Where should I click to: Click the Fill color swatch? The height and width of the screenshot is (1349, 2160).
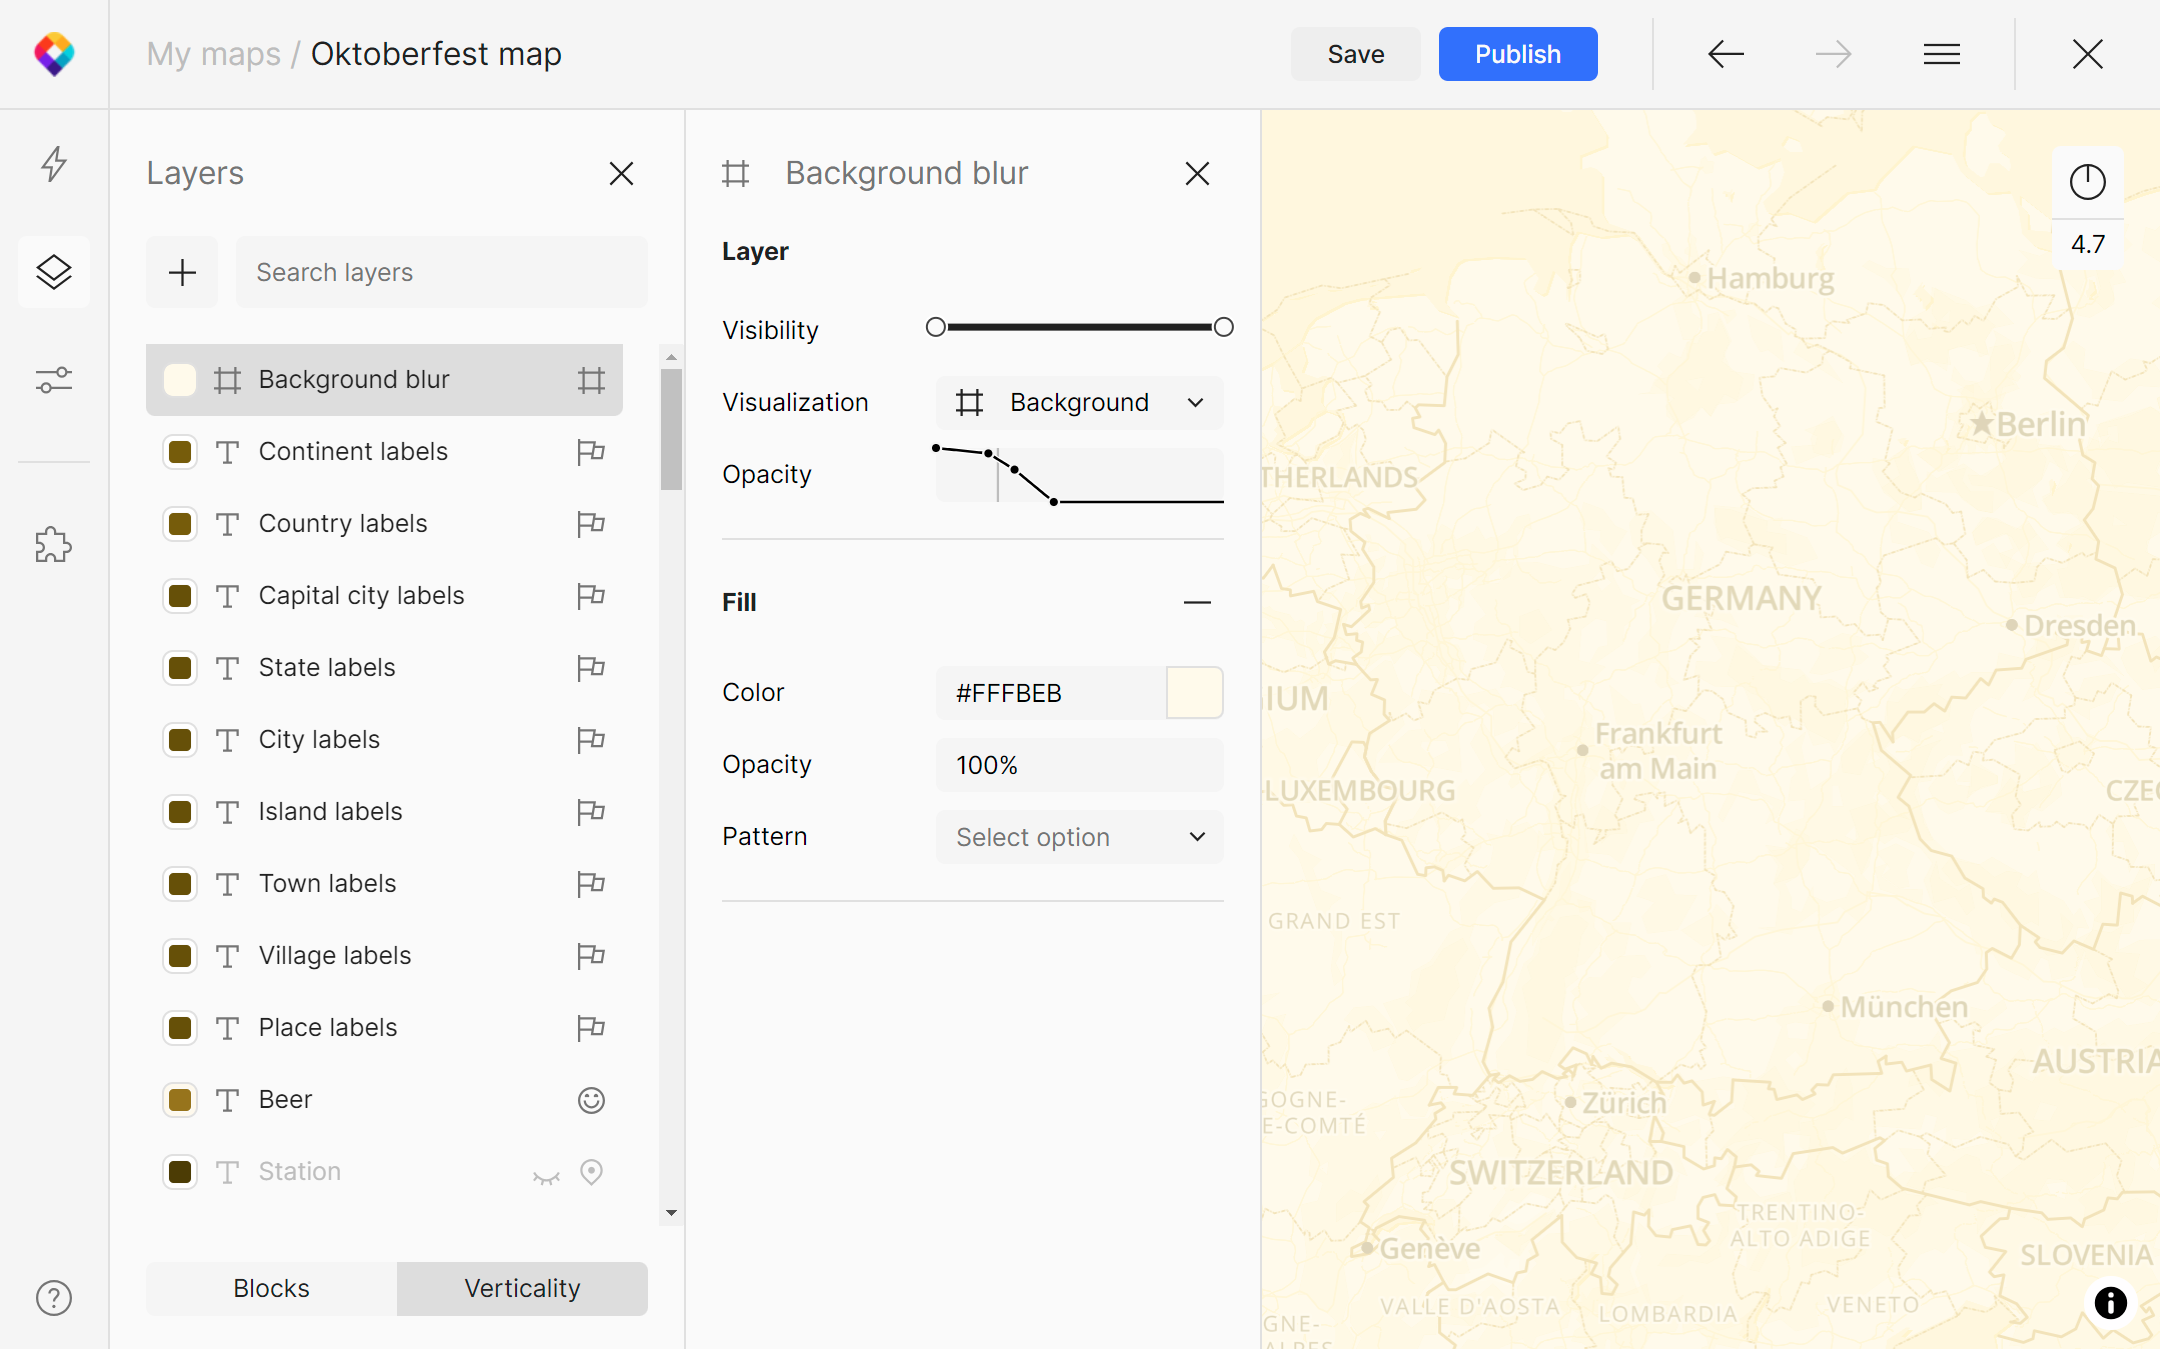point(1194,692)
